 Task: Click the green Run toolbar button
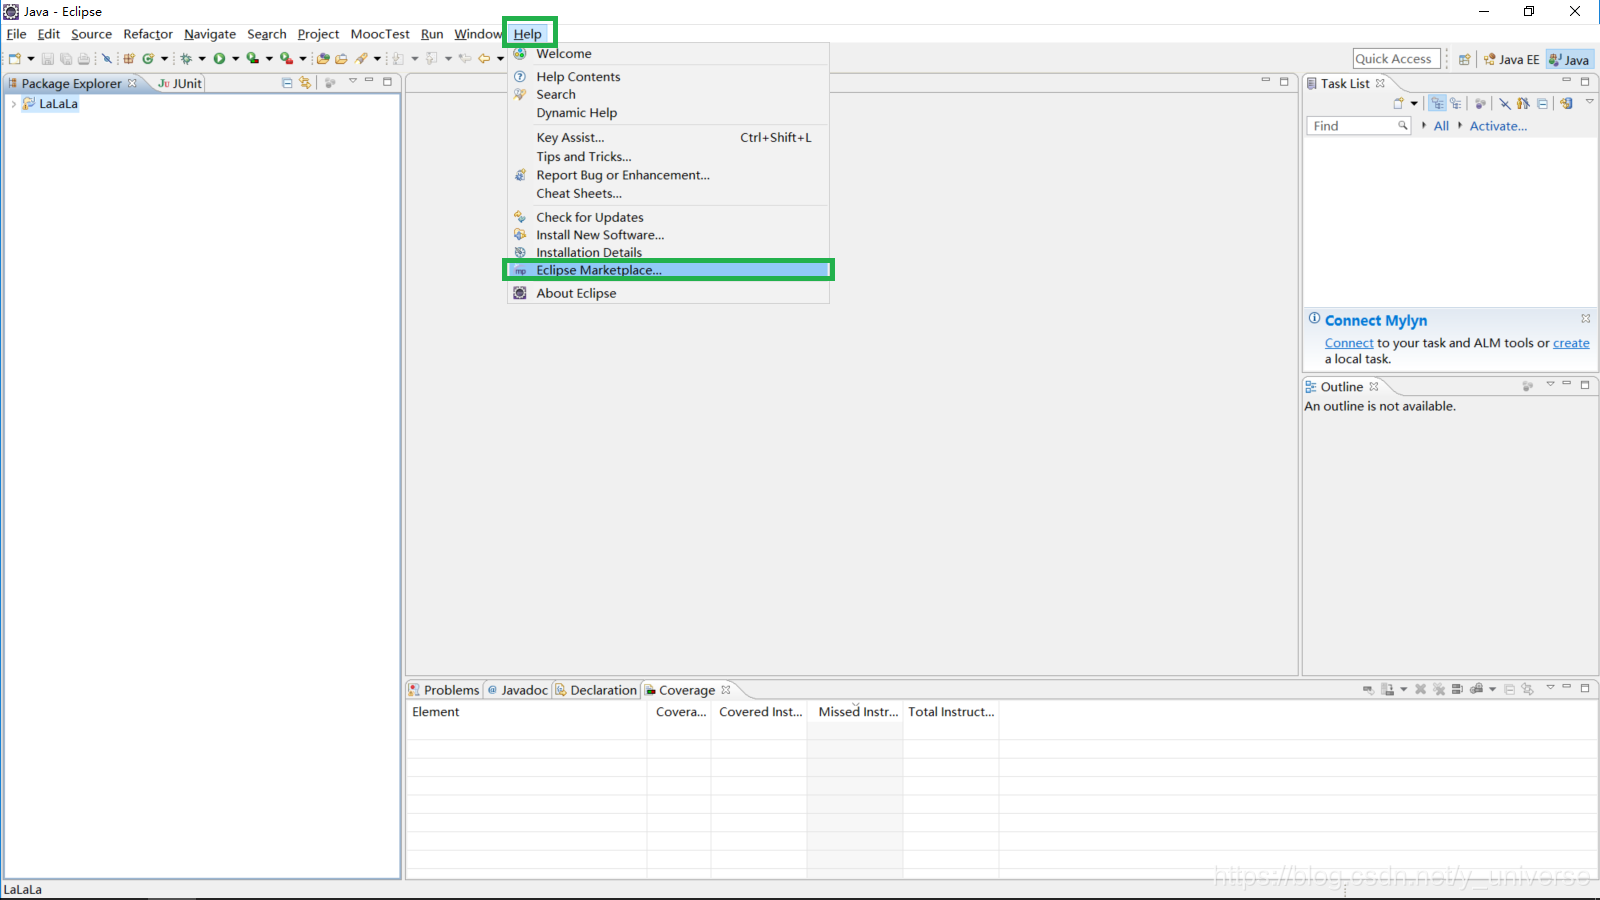point(219,59)
